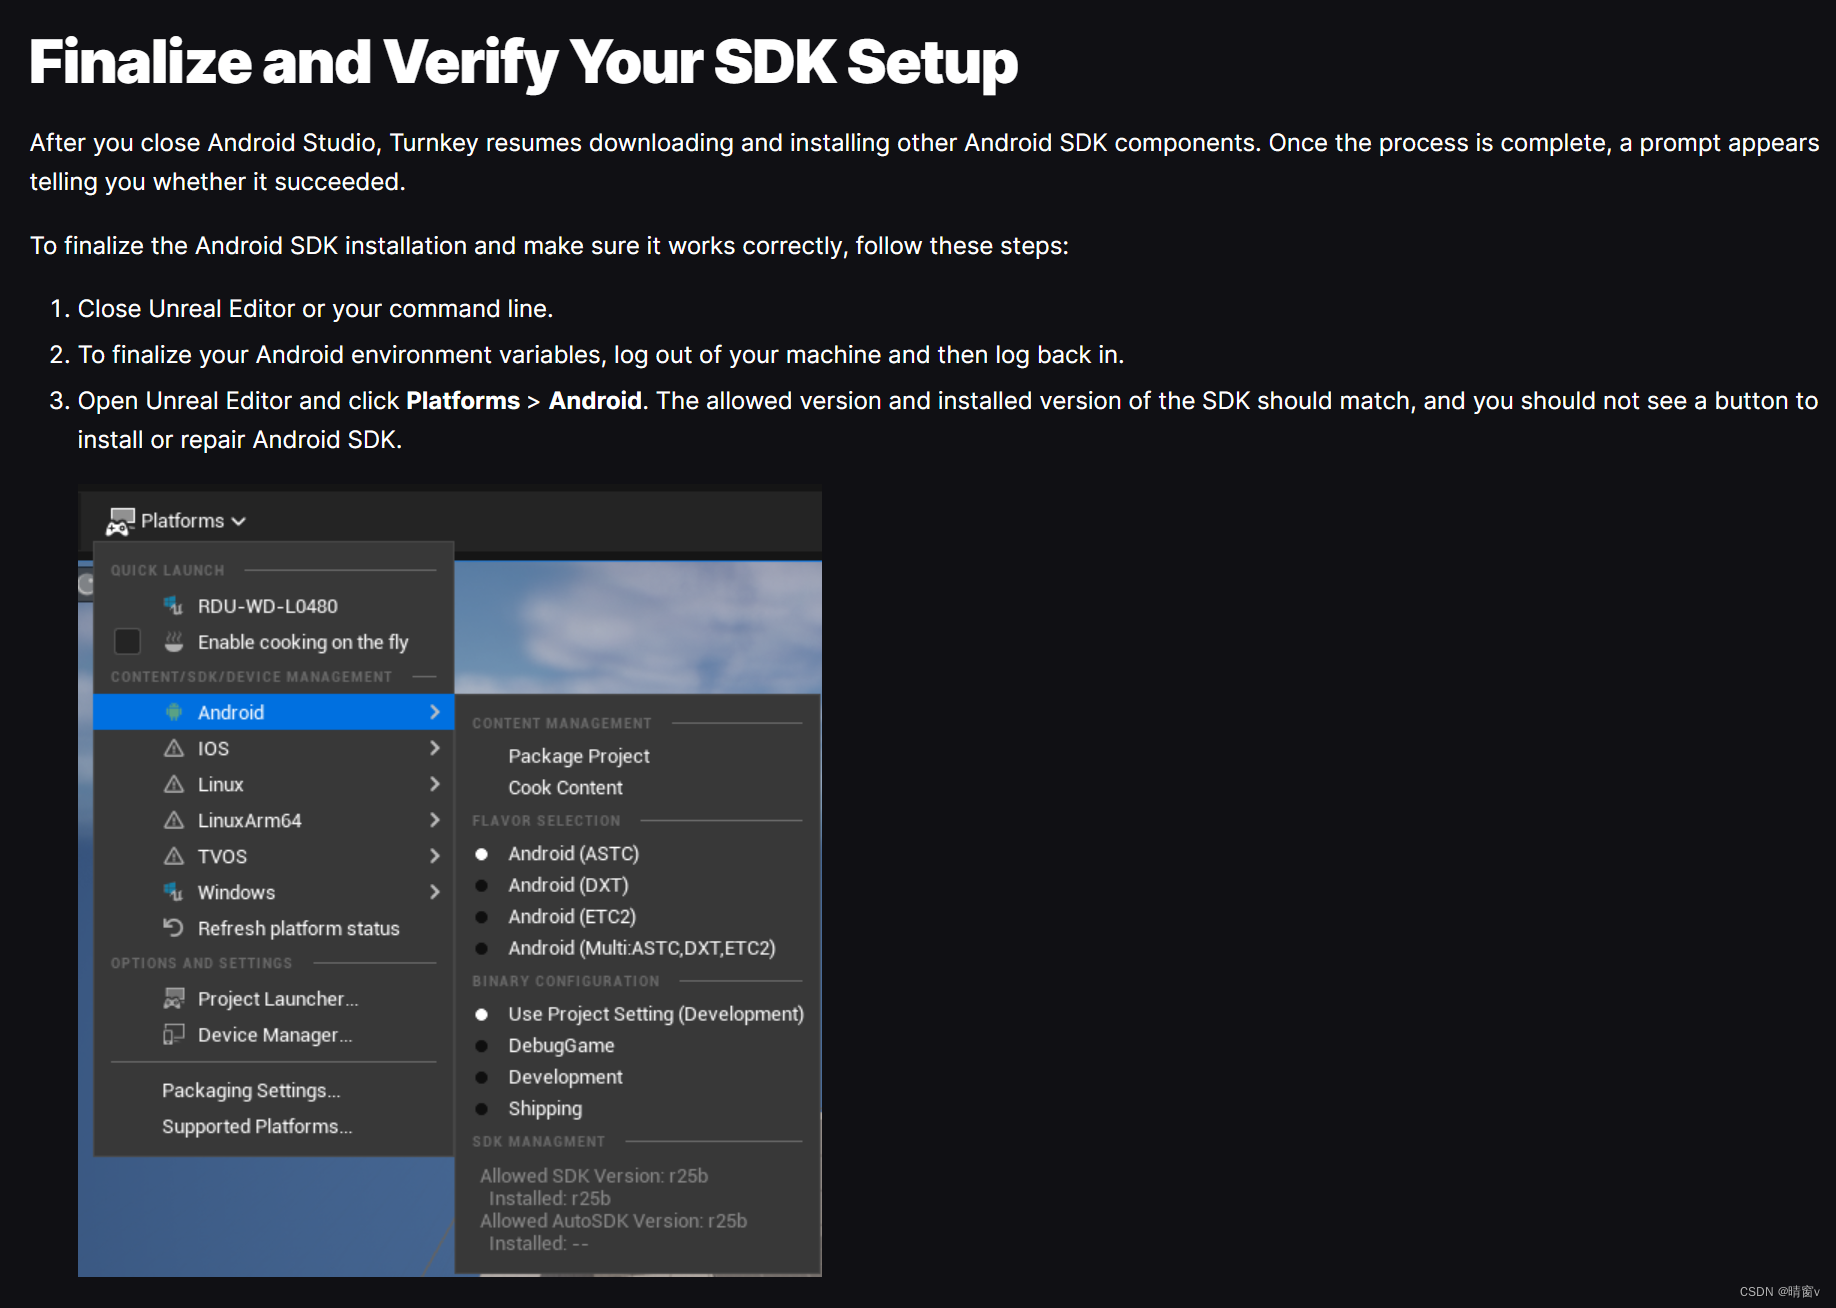The height and width of the screenshot is (1308, 1836).
Task: Select the Android platform entry
Action: click(274, 712)
